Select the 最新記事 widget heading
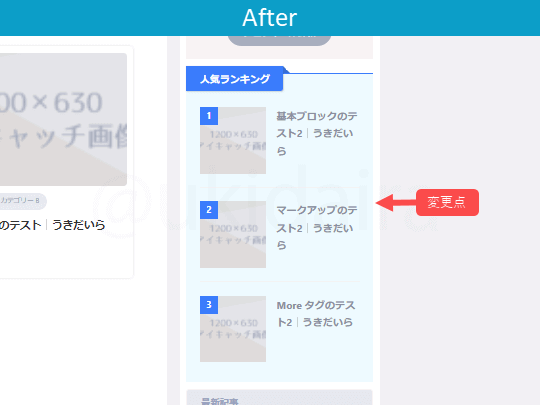 pos(279,398)
